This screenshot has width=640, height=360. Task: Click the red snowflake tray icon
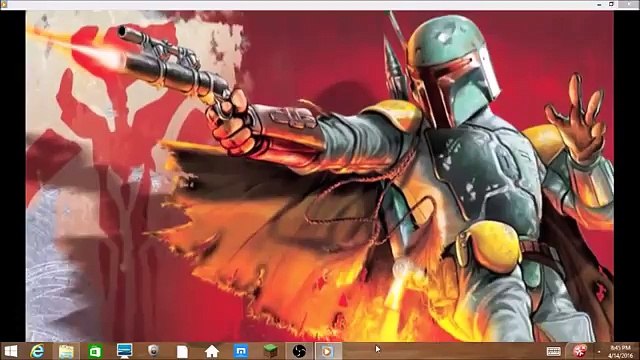click(580, 351)
